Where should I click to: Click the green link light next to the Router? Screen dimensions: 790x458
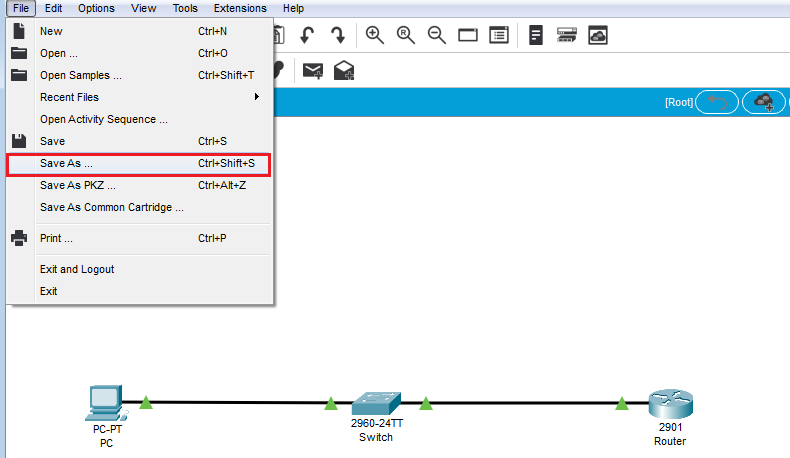(x=622, y=404)
